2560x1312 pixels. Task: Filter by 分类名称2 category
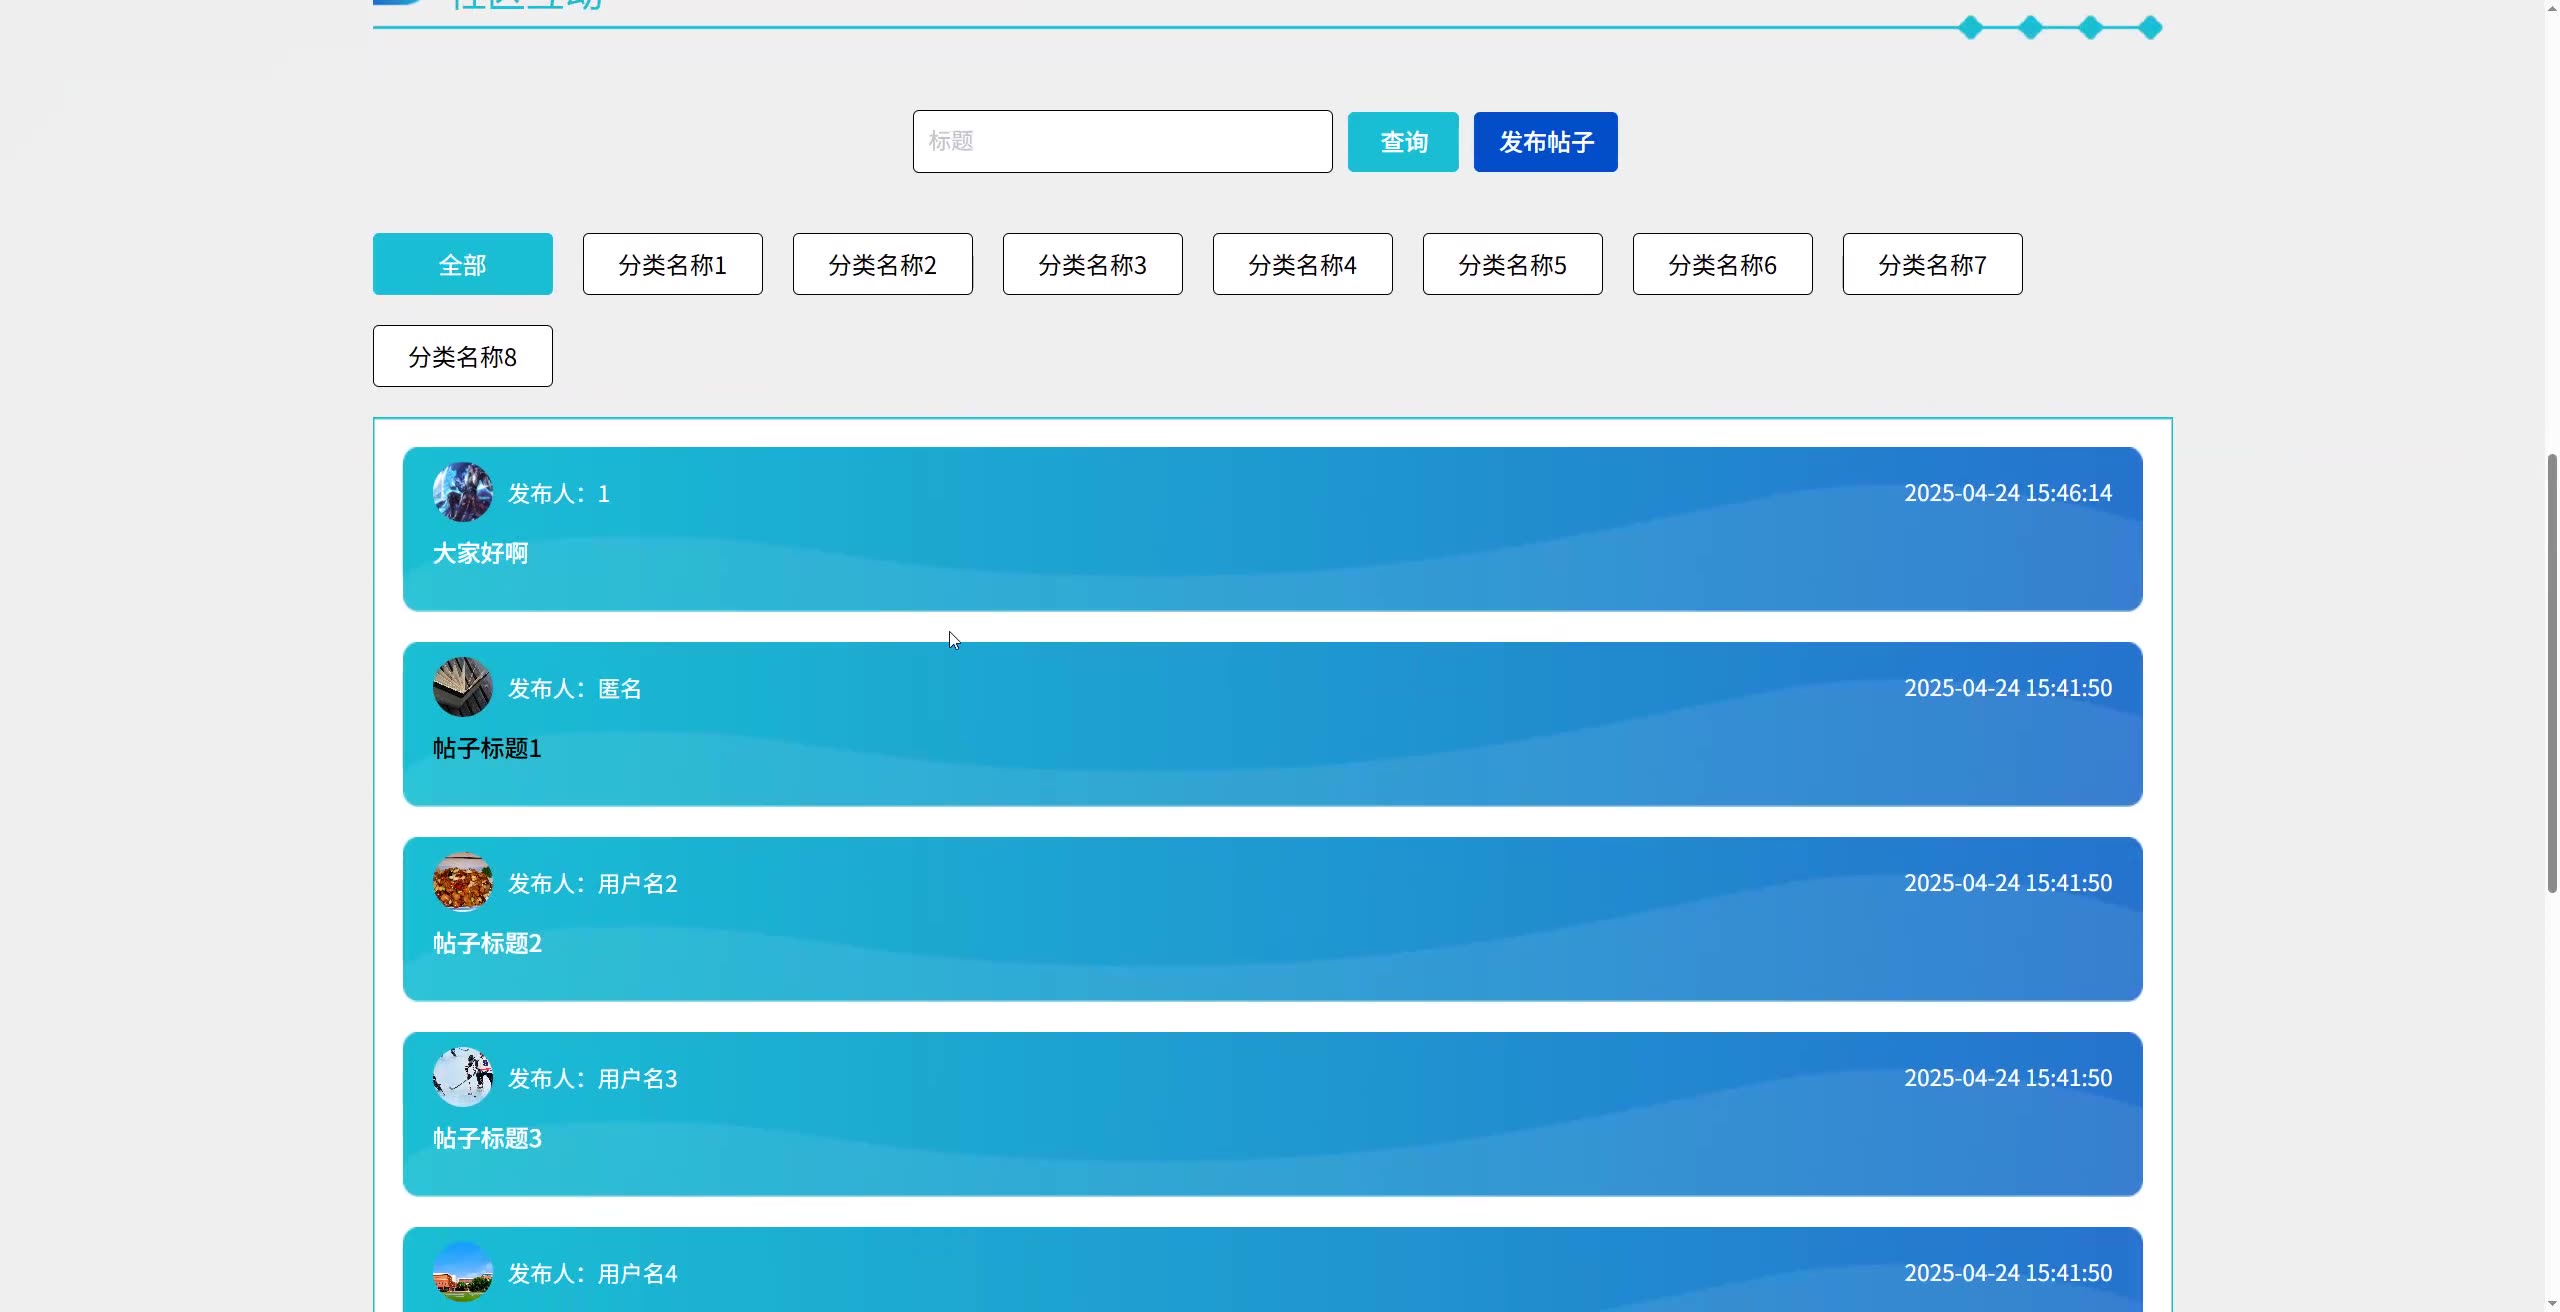[882, 264]
